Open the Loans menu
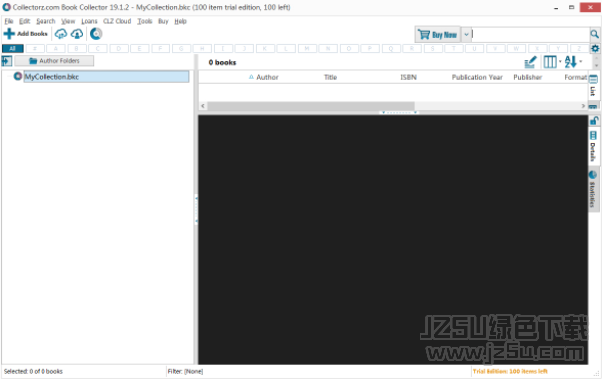This screenshot has height=379, width=602. point(89,21)
